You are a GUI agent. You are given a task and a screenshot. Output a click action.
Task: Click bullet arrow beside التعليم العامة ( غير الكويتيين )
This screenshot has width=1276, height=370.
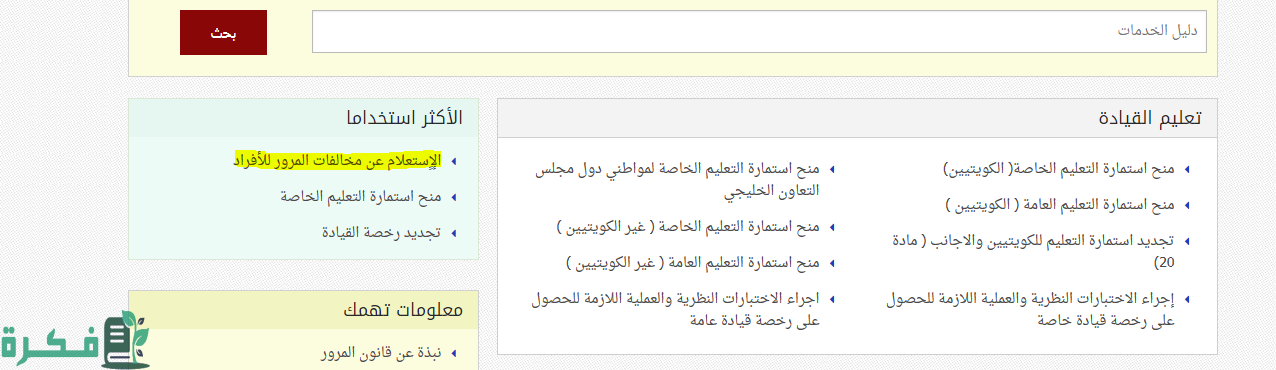point(831,264)
